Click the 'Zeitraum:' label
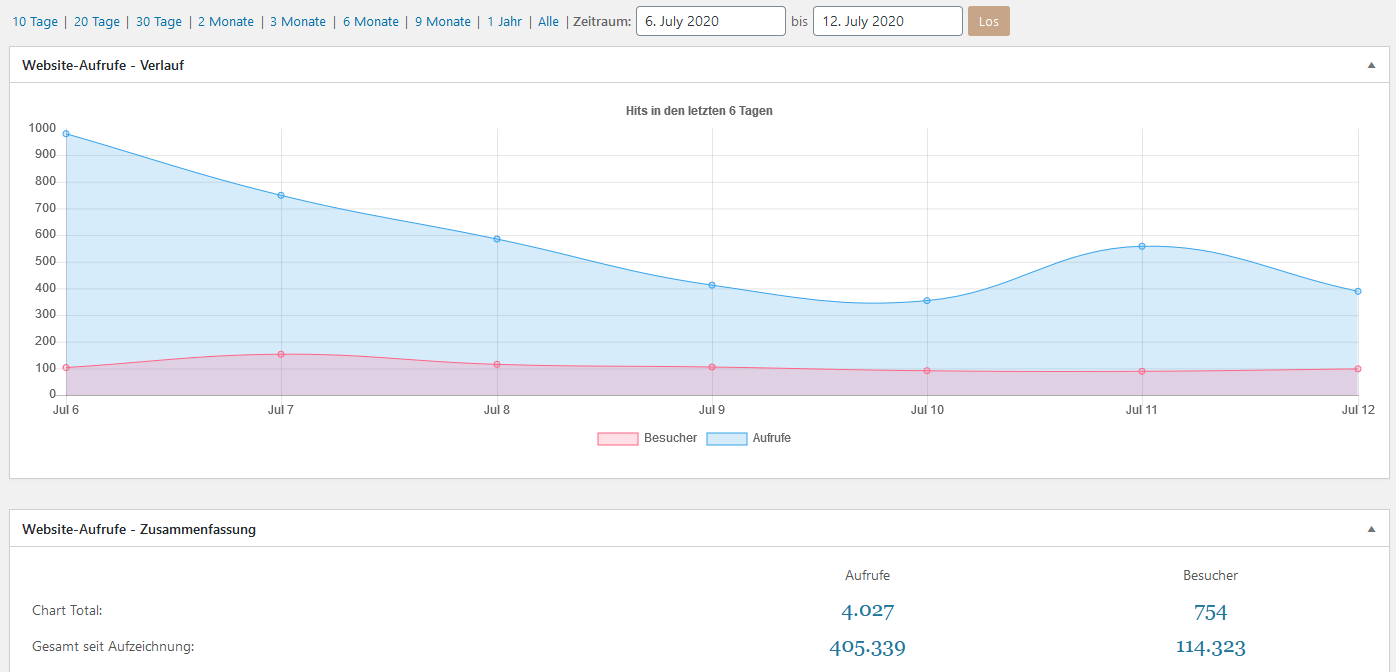The height and width of the screenshot is (672, 1396). tap(602, 21)
